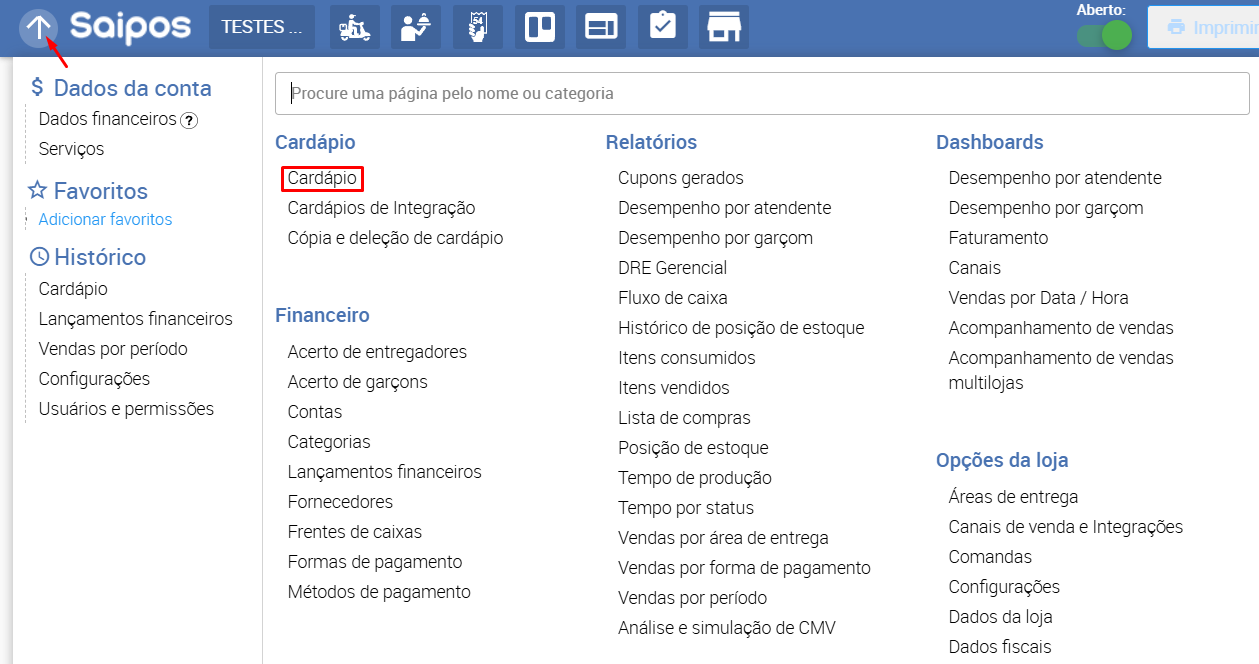This screenshot has height=664, width=1259.
Task: Open the web layout panel icon
Action: tap(601, 27)
